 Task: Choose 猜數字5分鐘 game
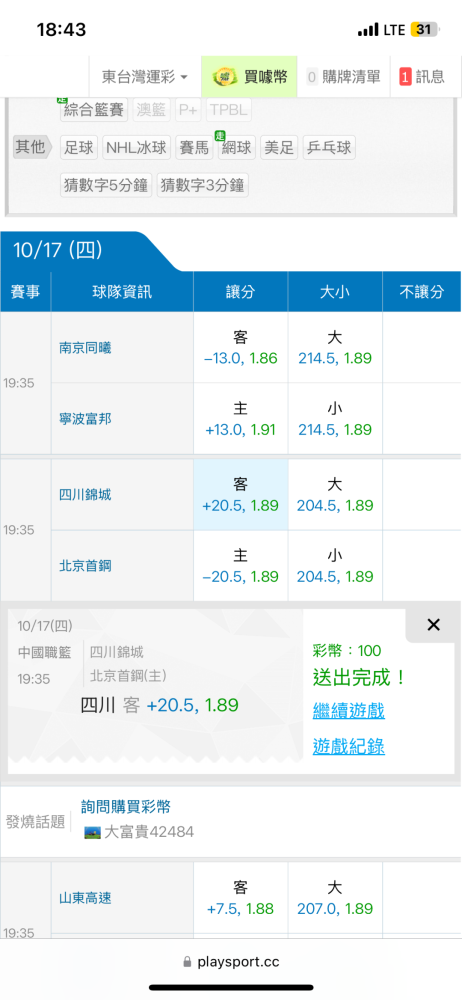pos(106,186)
